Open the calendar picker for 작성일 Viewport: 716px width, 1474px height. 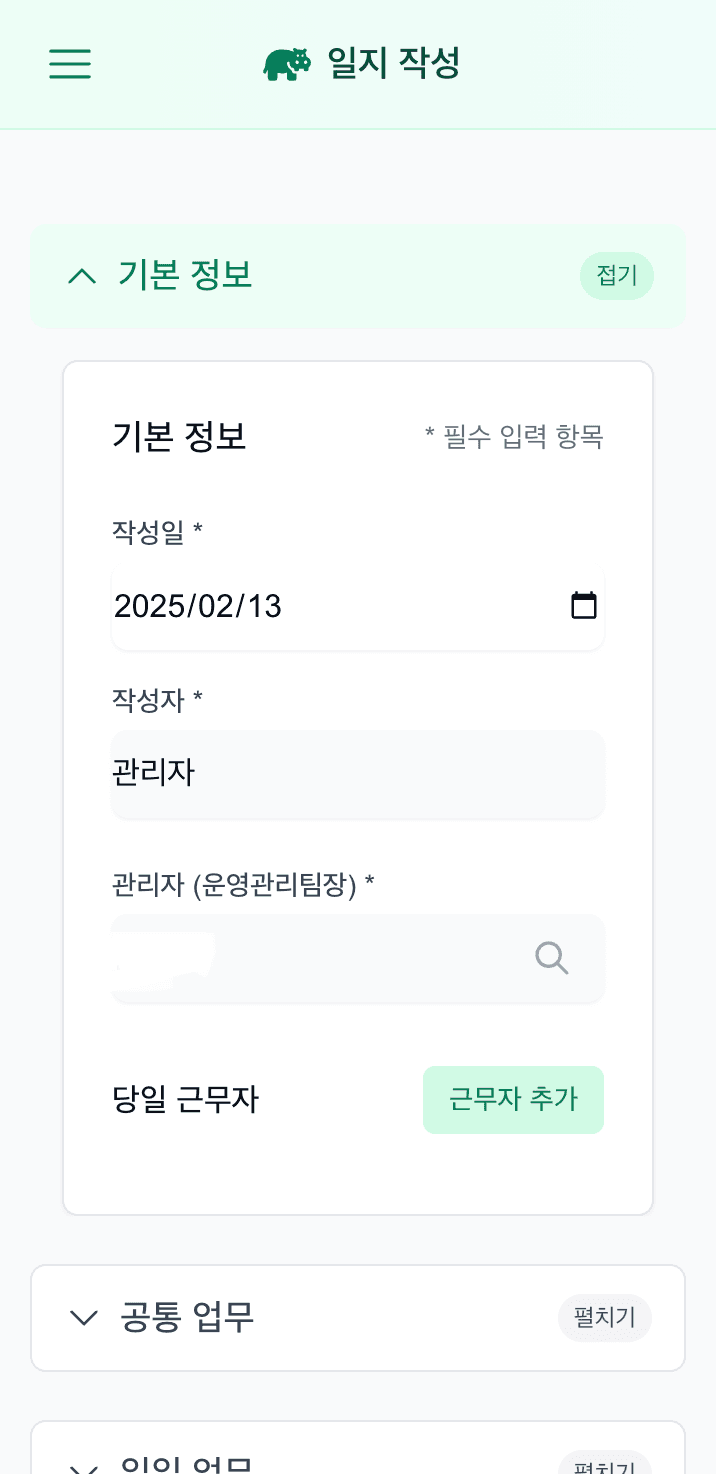click(584, 605)
